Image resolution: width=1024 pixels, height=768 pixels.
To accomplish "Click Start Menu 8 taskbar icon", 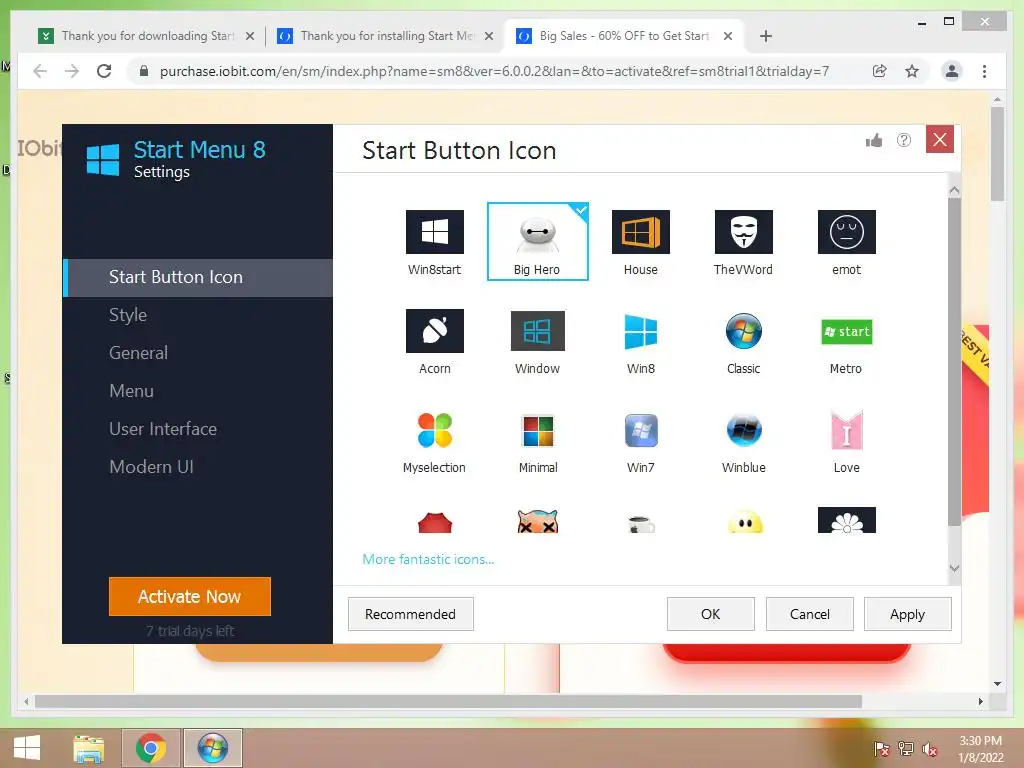I will click(x=213, y=748).
